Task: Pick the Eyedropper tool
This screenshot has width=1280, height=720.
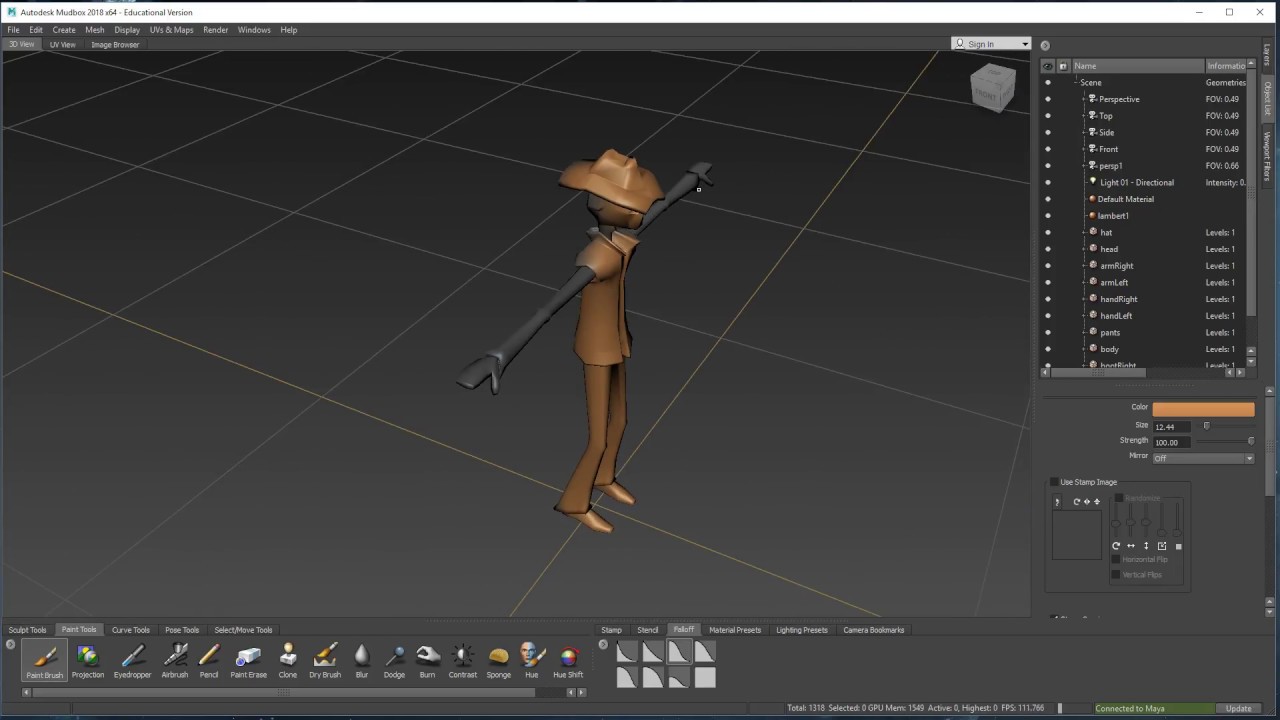Action: coord(132,661)
